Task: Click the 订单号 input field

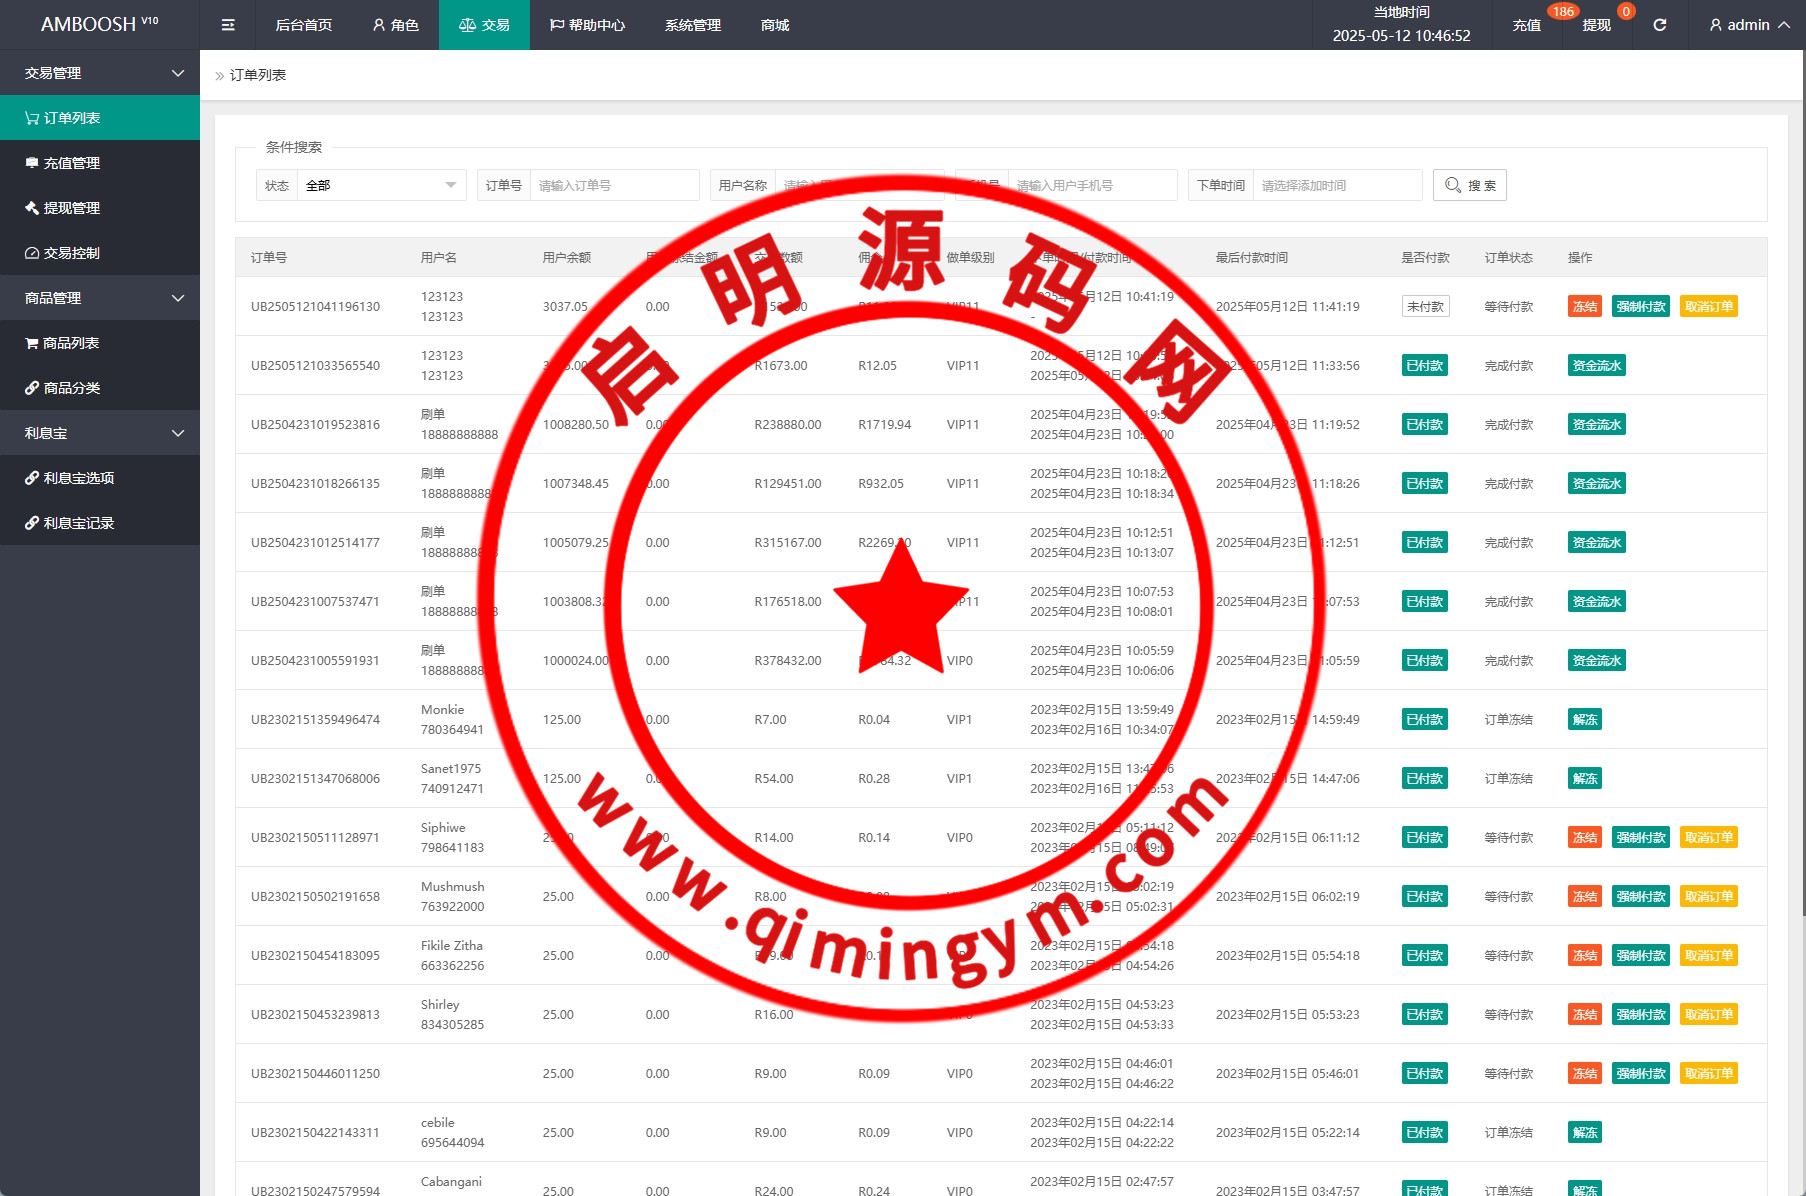Action: [x=613, y=185]
